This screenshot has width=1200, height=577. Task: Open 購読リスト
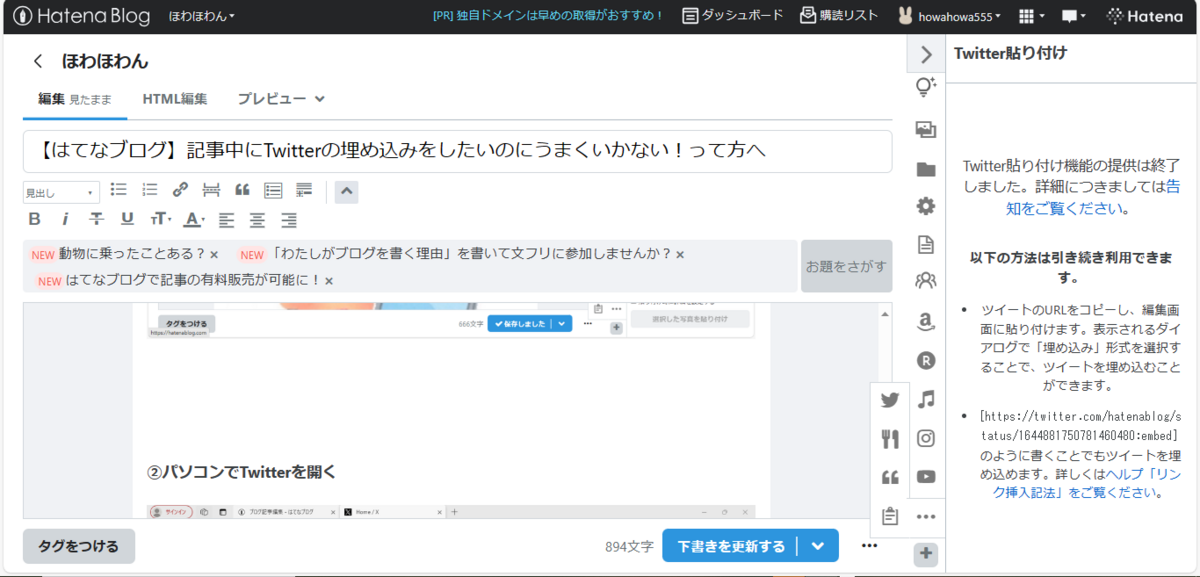click(839, 16)
